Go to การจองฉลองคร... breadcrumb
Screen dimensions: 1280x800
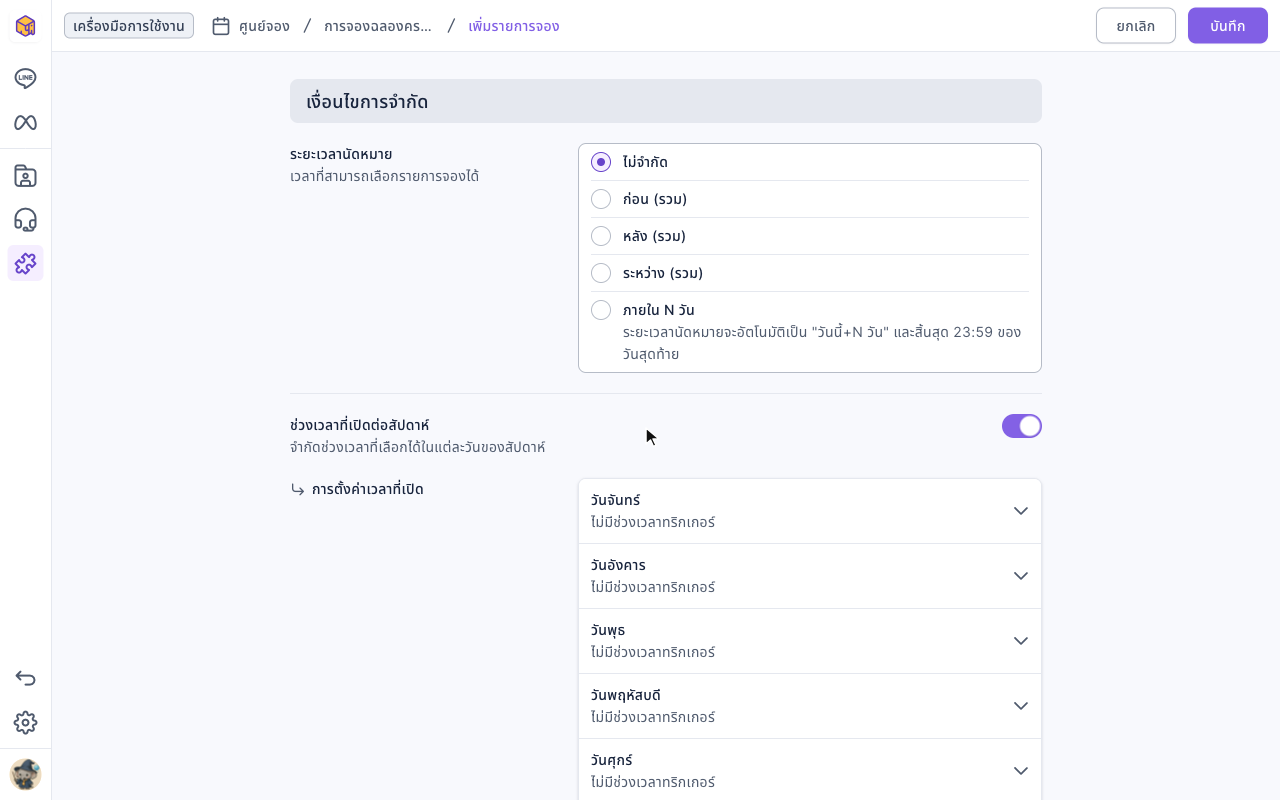click(378, 26)
